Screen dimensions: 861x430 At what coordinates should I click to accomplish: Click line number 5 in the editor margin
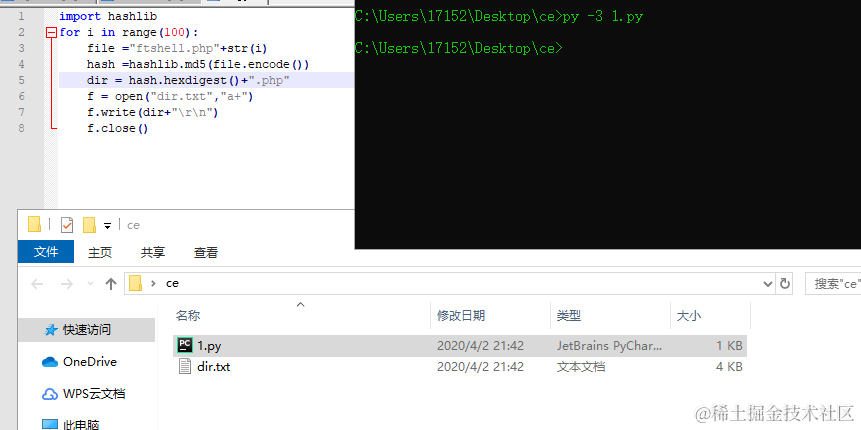click(x=21, y=80)
